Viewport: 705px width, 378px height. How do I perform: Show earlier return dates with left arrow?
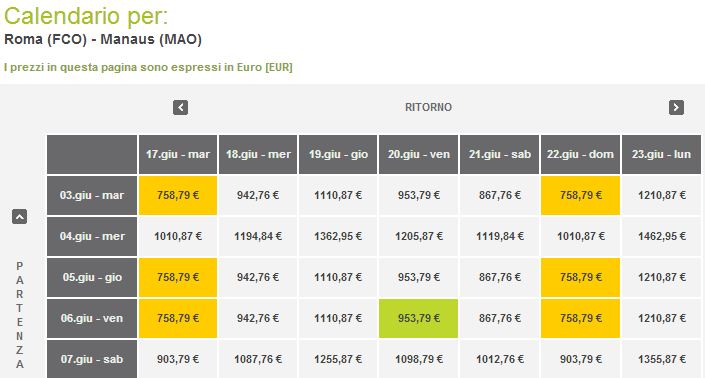point(180,107)
